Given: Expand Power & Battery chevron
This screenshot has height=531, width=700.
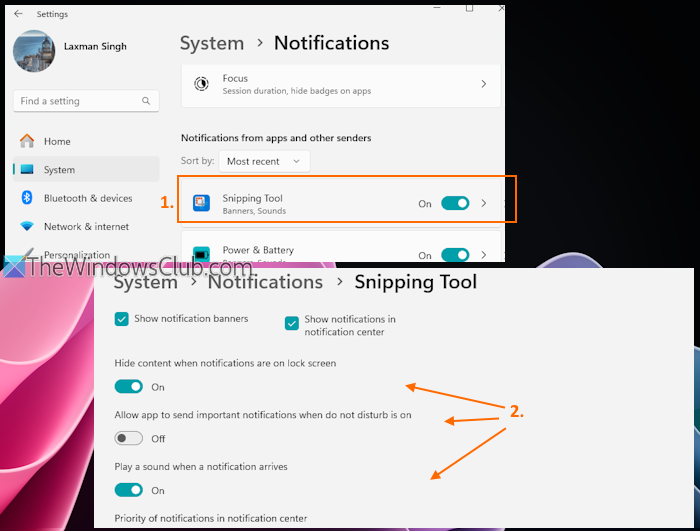Looking at the screenshot, I should (483, 255).
